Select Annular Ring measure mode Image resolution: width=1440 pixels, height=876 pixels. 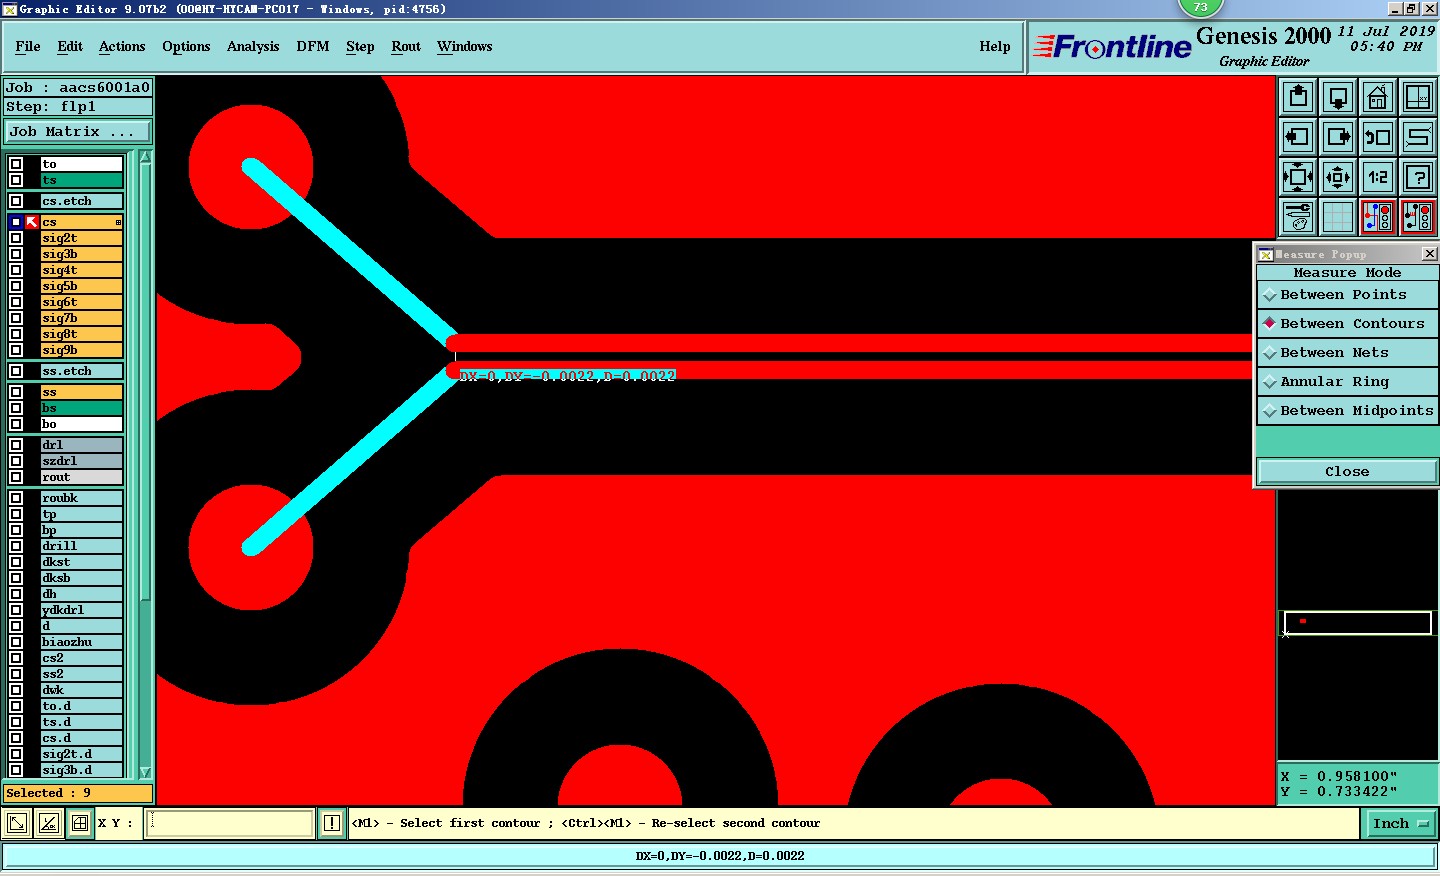pos(1347,382)
